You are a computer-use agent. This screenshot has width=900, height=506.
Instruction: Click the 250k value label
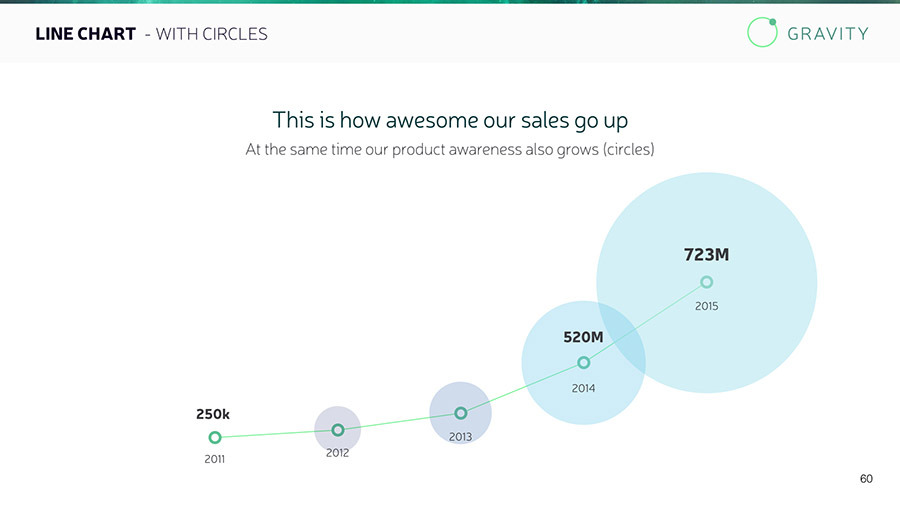coord(213,413)
